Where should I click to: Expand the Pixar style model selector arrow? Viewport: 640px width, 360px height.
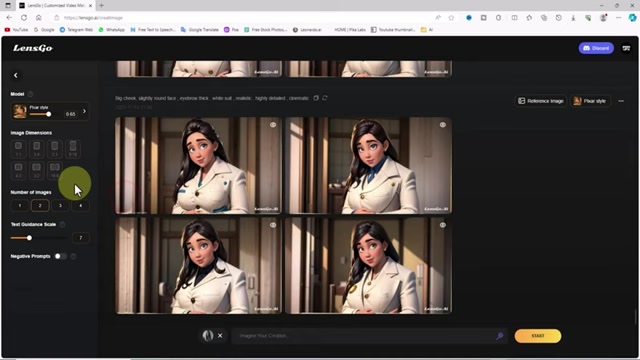(x=84, y=111)
